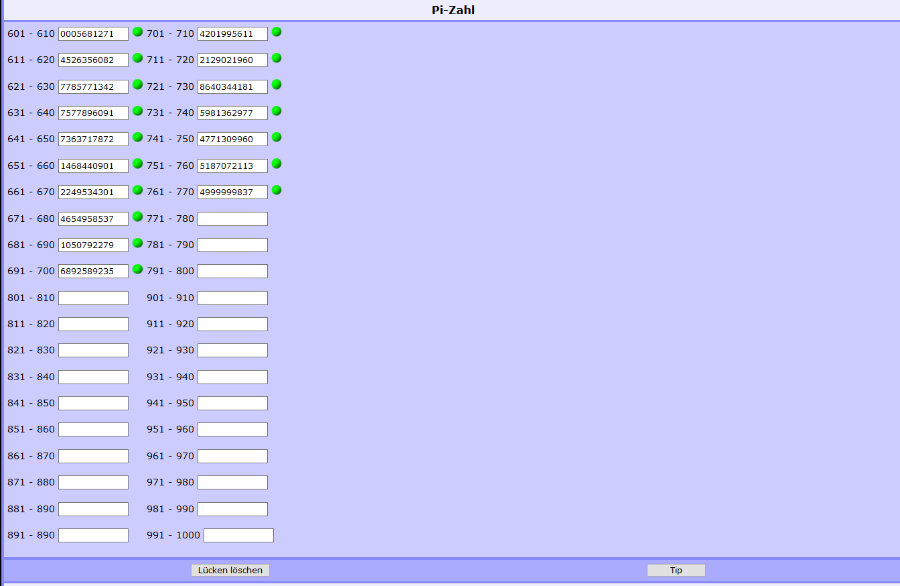Click the 881 - 890 input box

point(93,509)
